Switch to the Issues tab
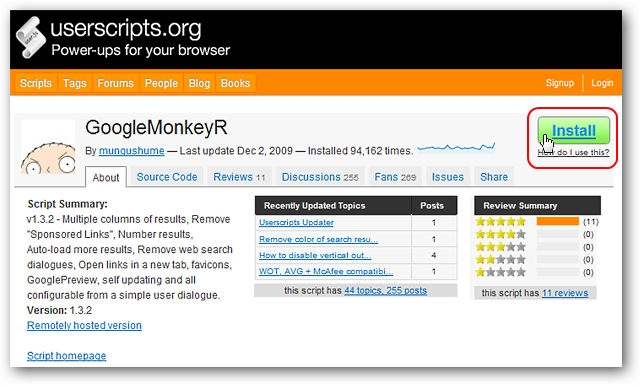Viewport: 640px width, 385px height. click(448, 177)
